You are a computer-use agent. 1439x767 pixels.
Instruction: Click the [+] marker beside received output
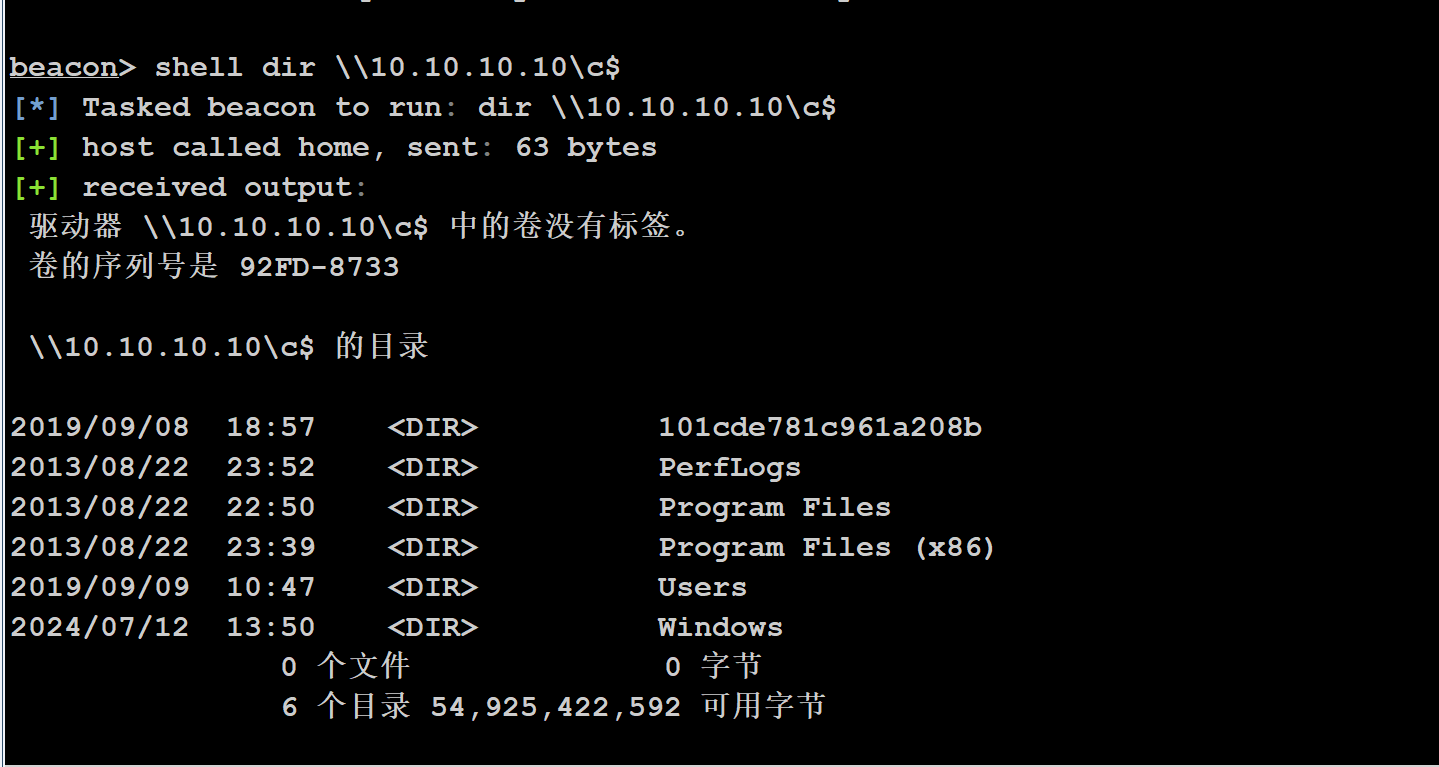click(x=37, y=188)
